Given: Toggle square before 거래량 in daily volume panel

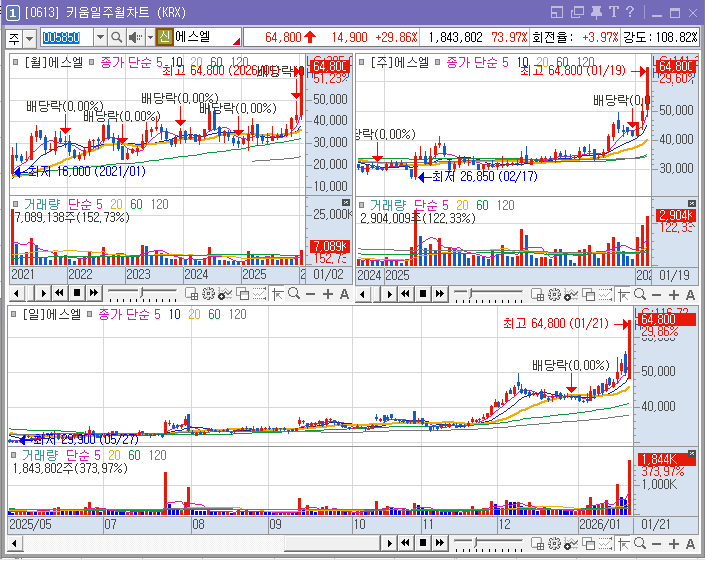Looking at the screenshot, I should (x=13, y=455).
